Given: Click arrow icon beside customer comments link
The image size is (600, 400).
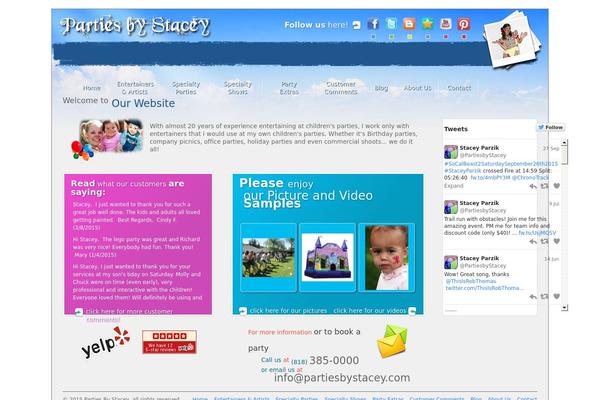Looking at the screenshot, I should tap(79, 312).
